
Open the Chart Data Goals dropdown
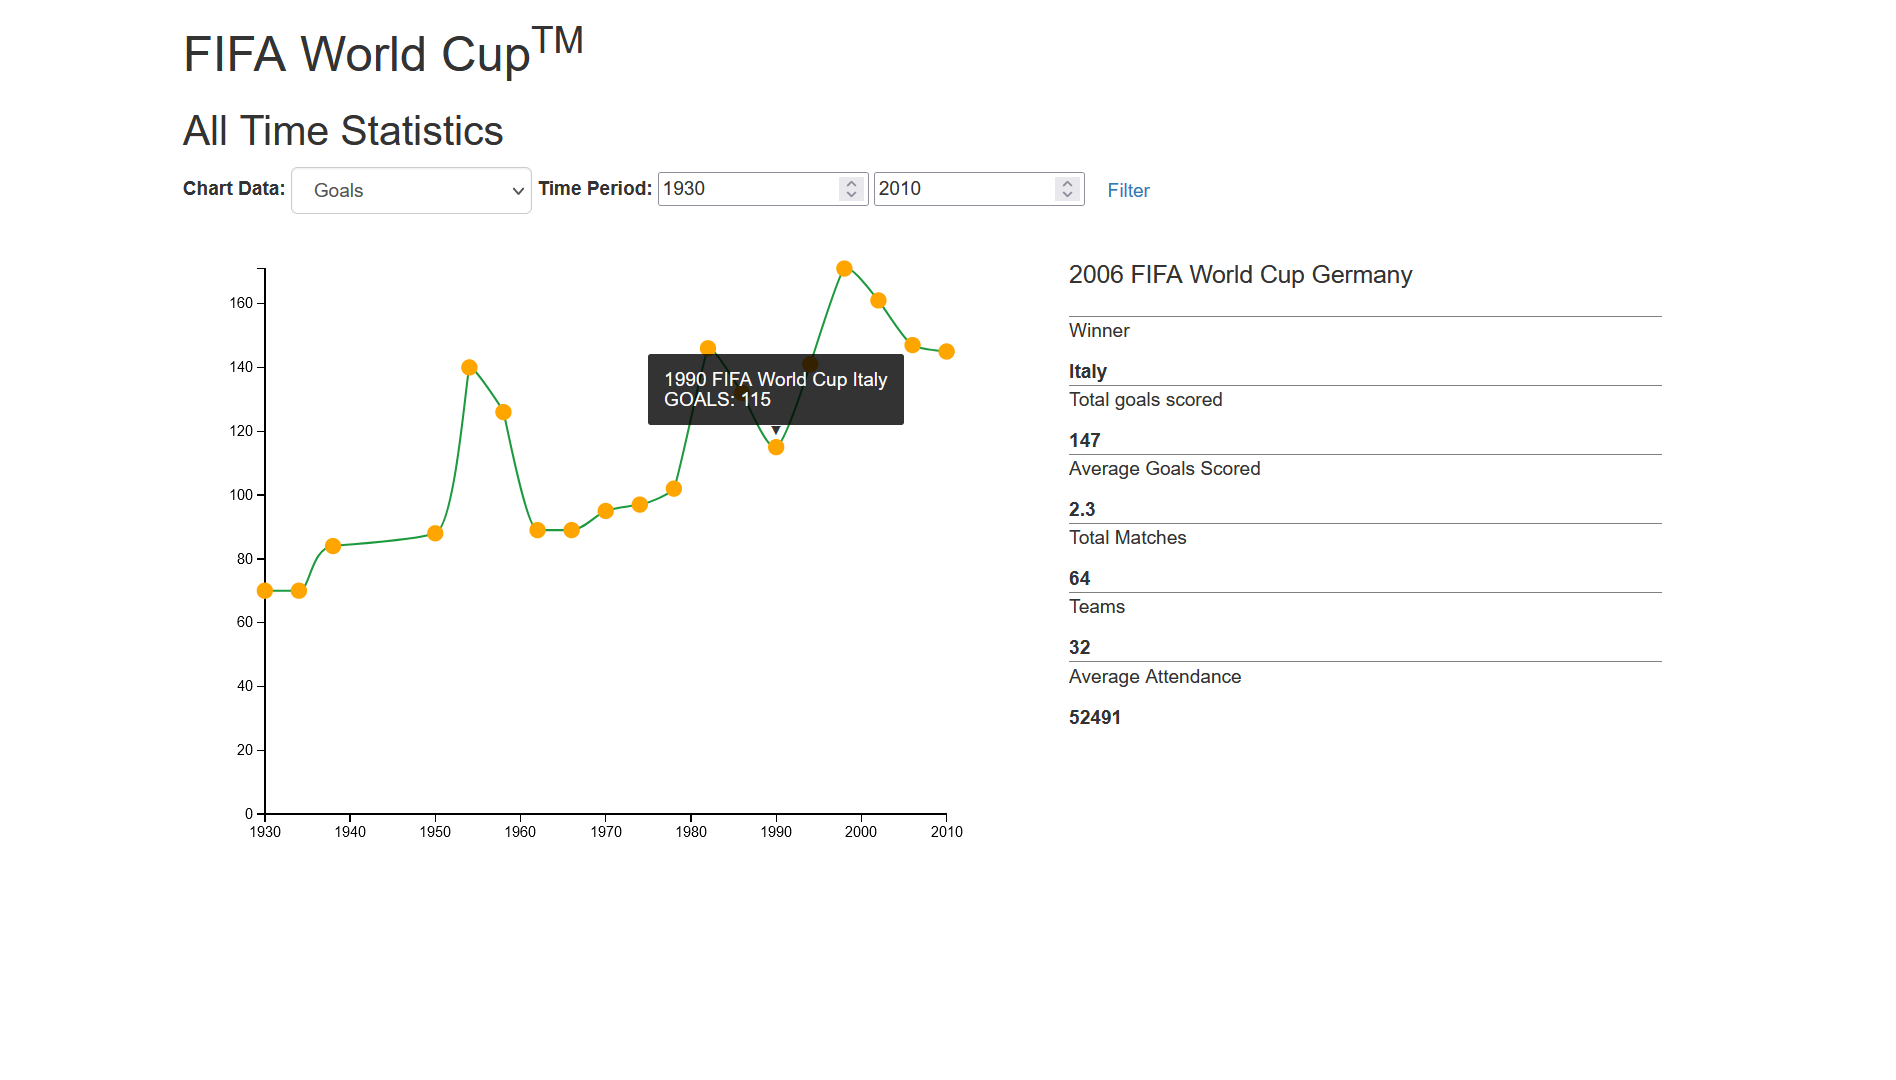click(411, 190)
